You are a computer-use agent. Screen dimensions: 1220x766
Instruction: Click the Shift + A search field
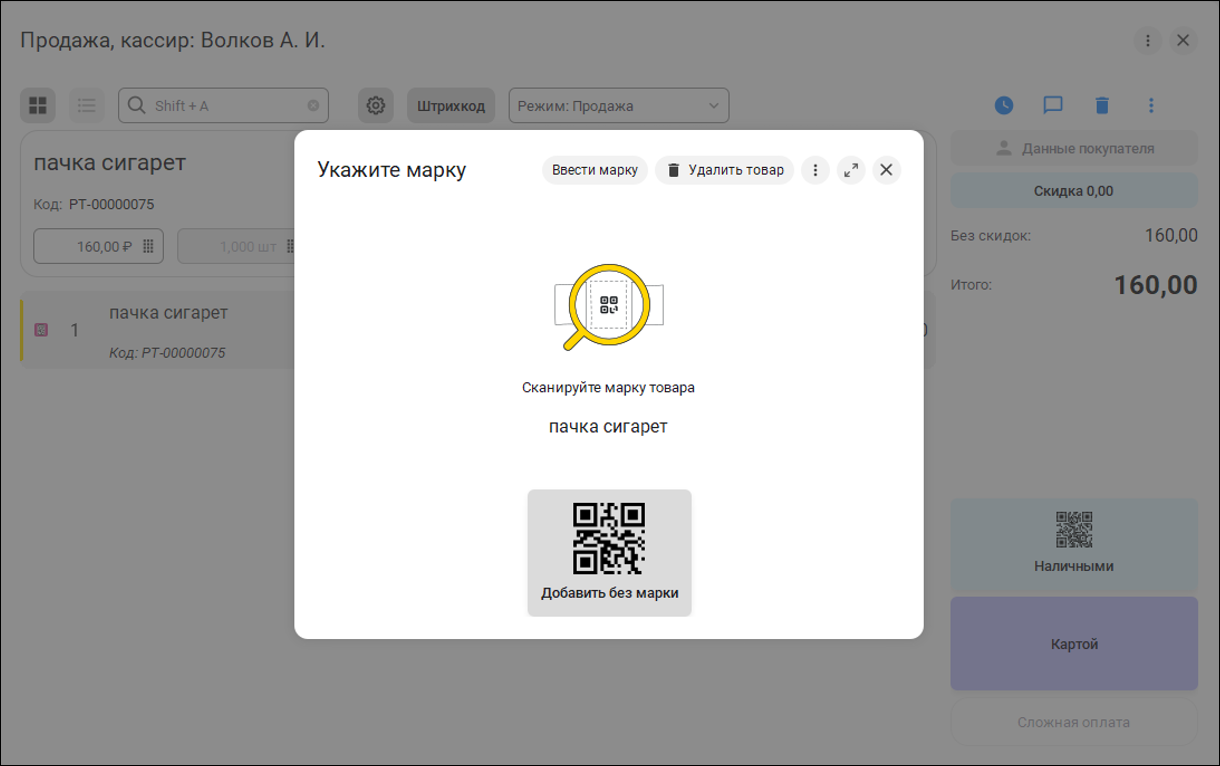point(225,105)
